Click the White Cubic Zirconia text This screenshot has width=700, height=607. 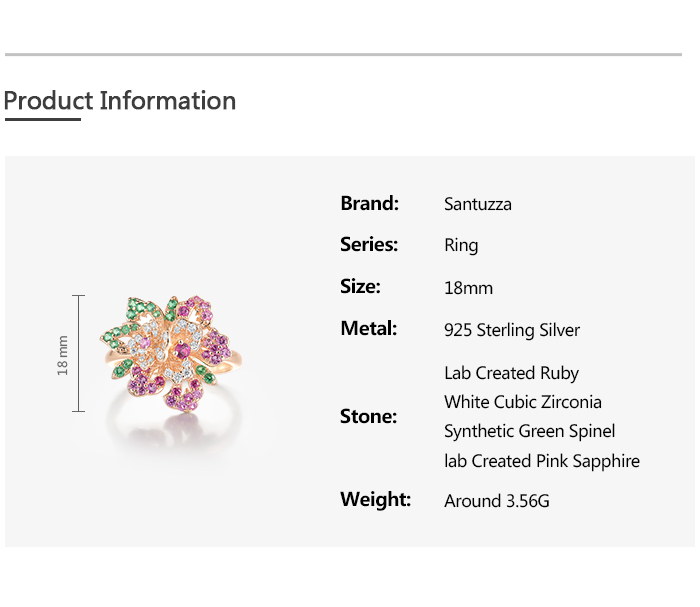[x=523, y=402]
